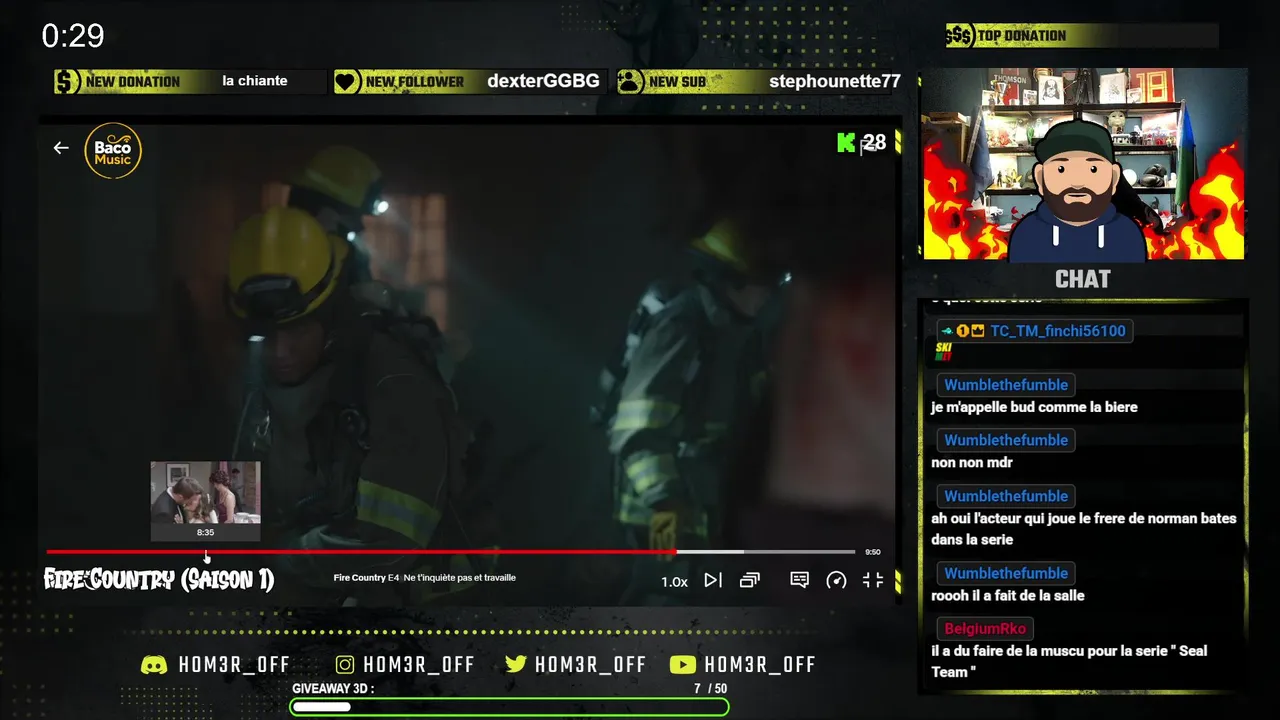Click the donor name "la chiante"
Screen dimensions: 1280x720
click(255, 81)
